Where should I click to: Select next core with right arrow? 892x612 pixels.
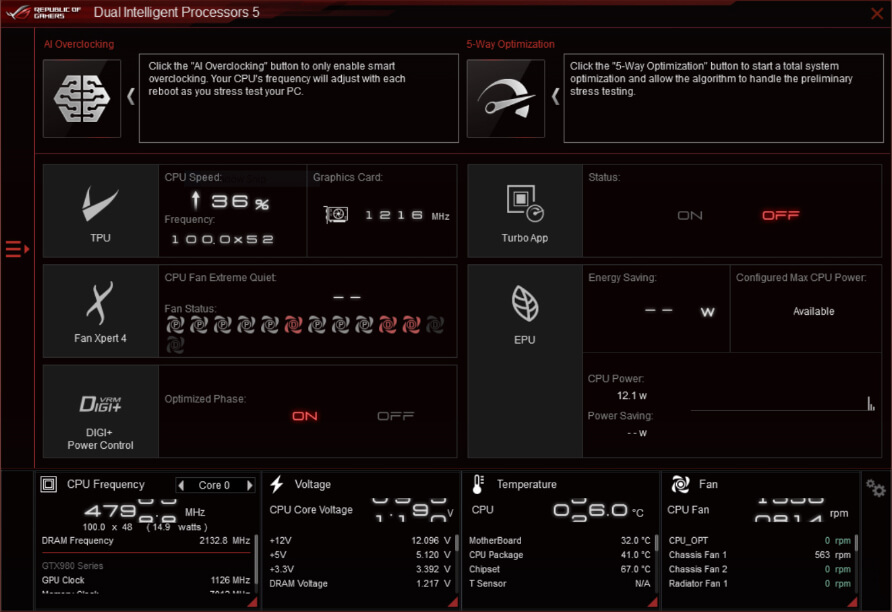[249, 485]
